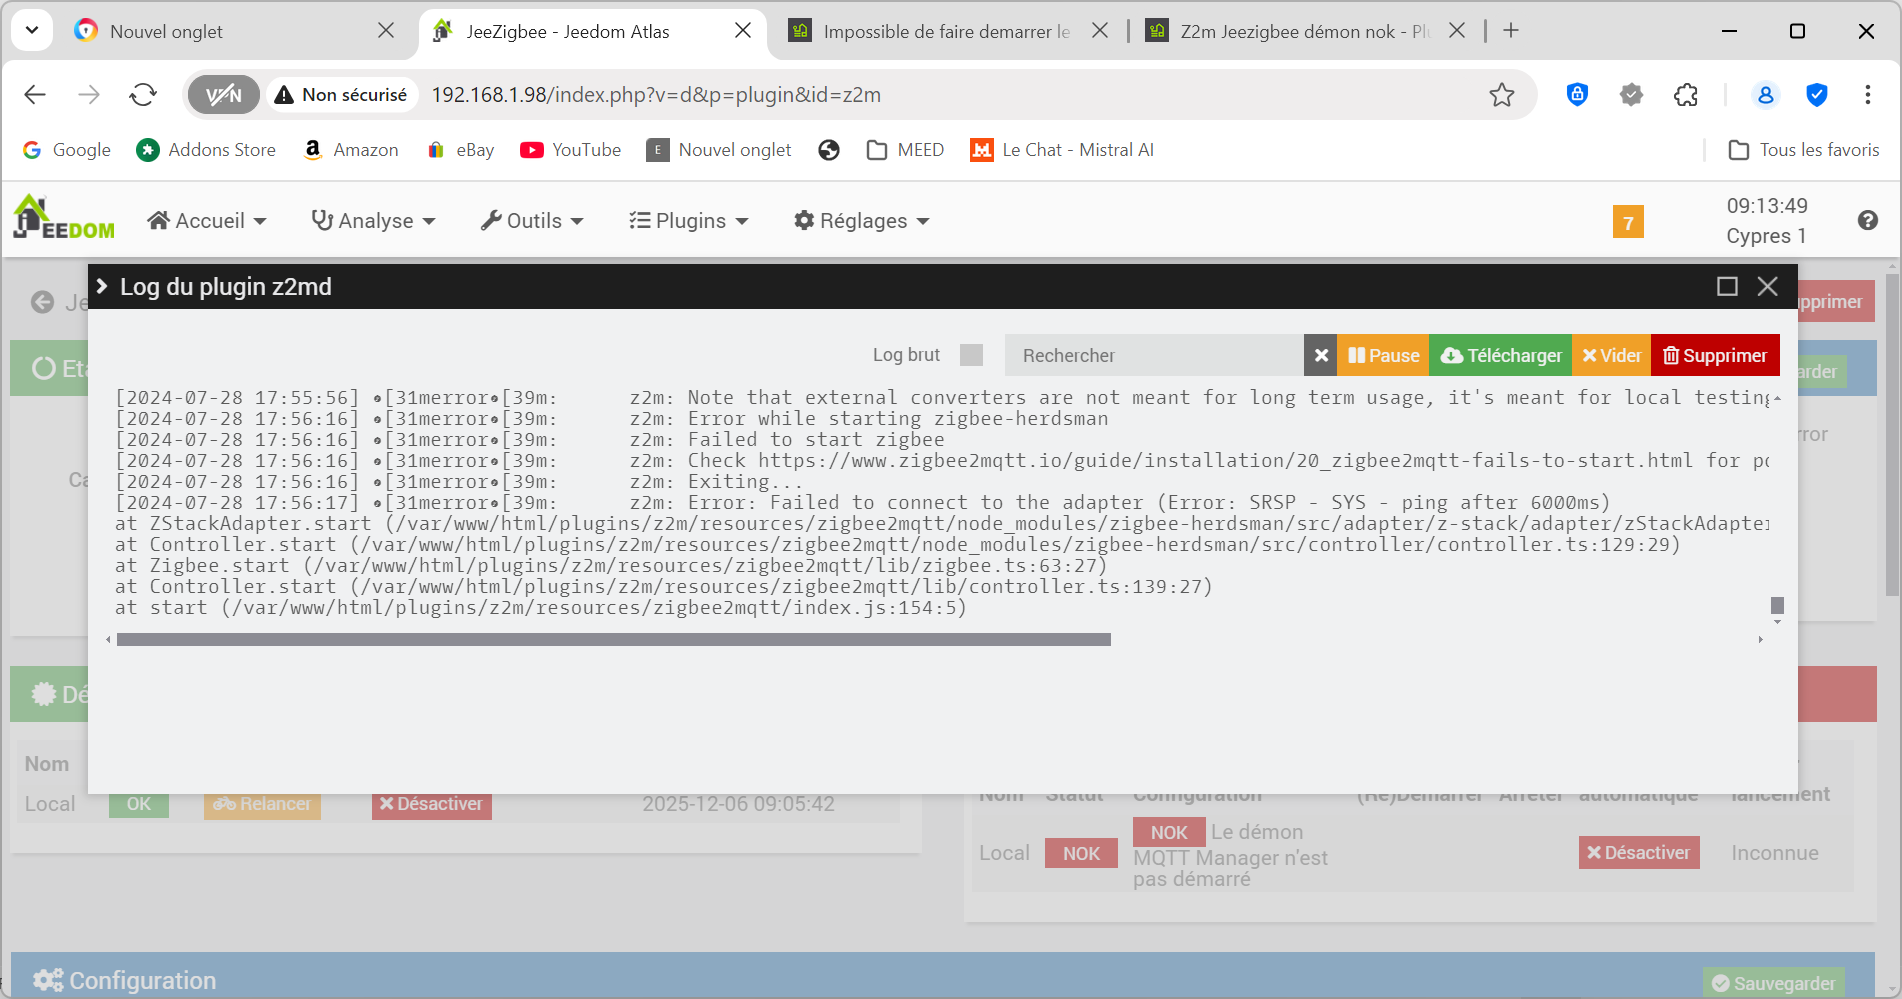This screenshot has width=1902, height=999.
Task: Expand the Log du plugin title chevron
Action: pos(101,287)
